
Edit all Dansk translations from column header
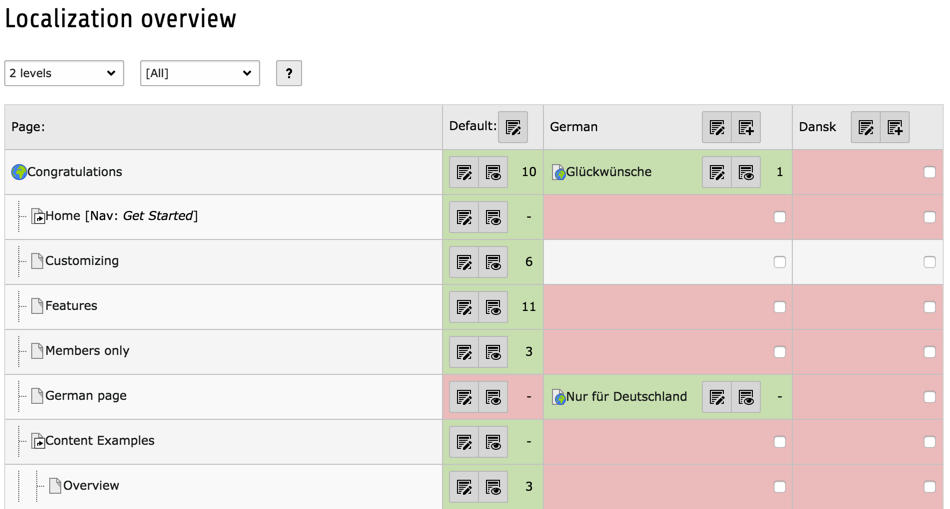pyautogui.click(x=866, y=127)
